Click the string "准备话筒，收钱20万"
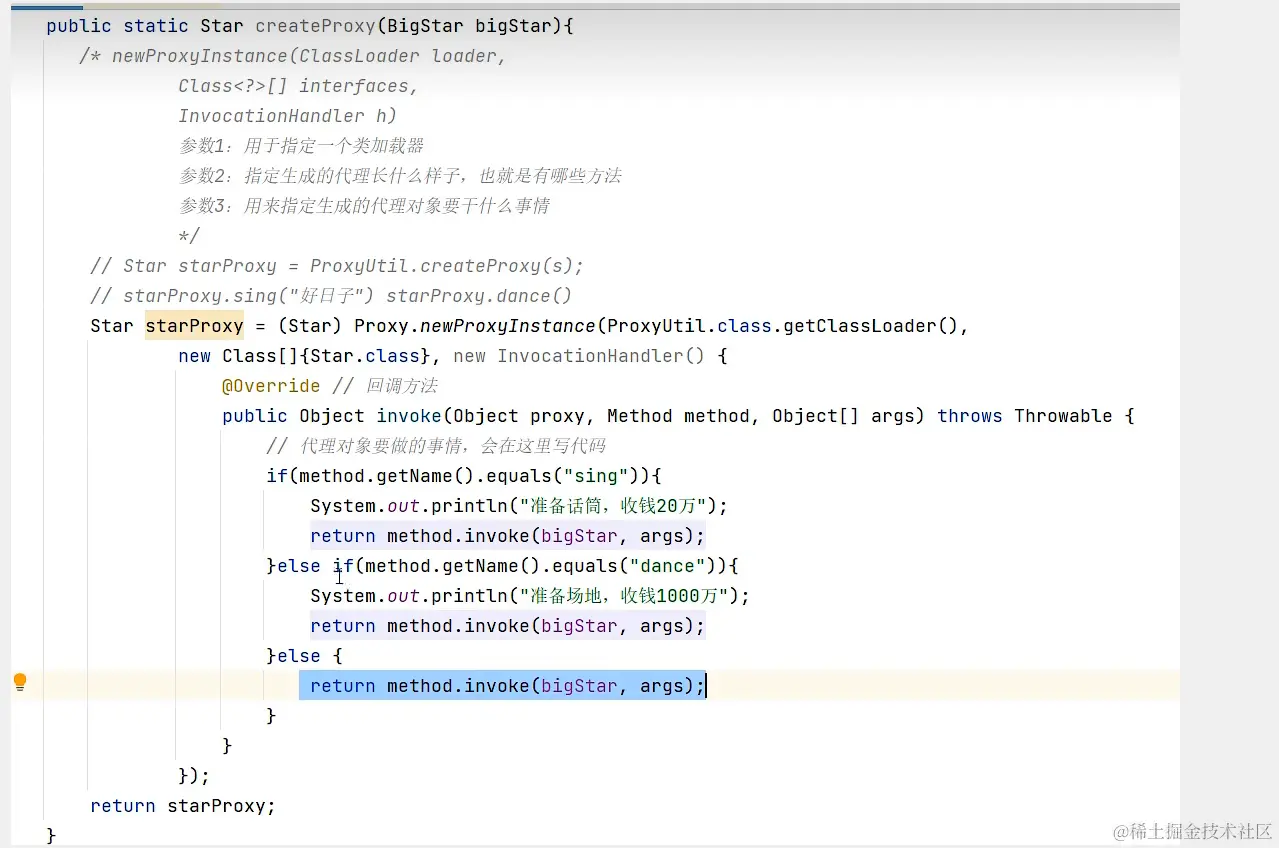The height and width of the screenshot is (848, 1279). [612, 506]
